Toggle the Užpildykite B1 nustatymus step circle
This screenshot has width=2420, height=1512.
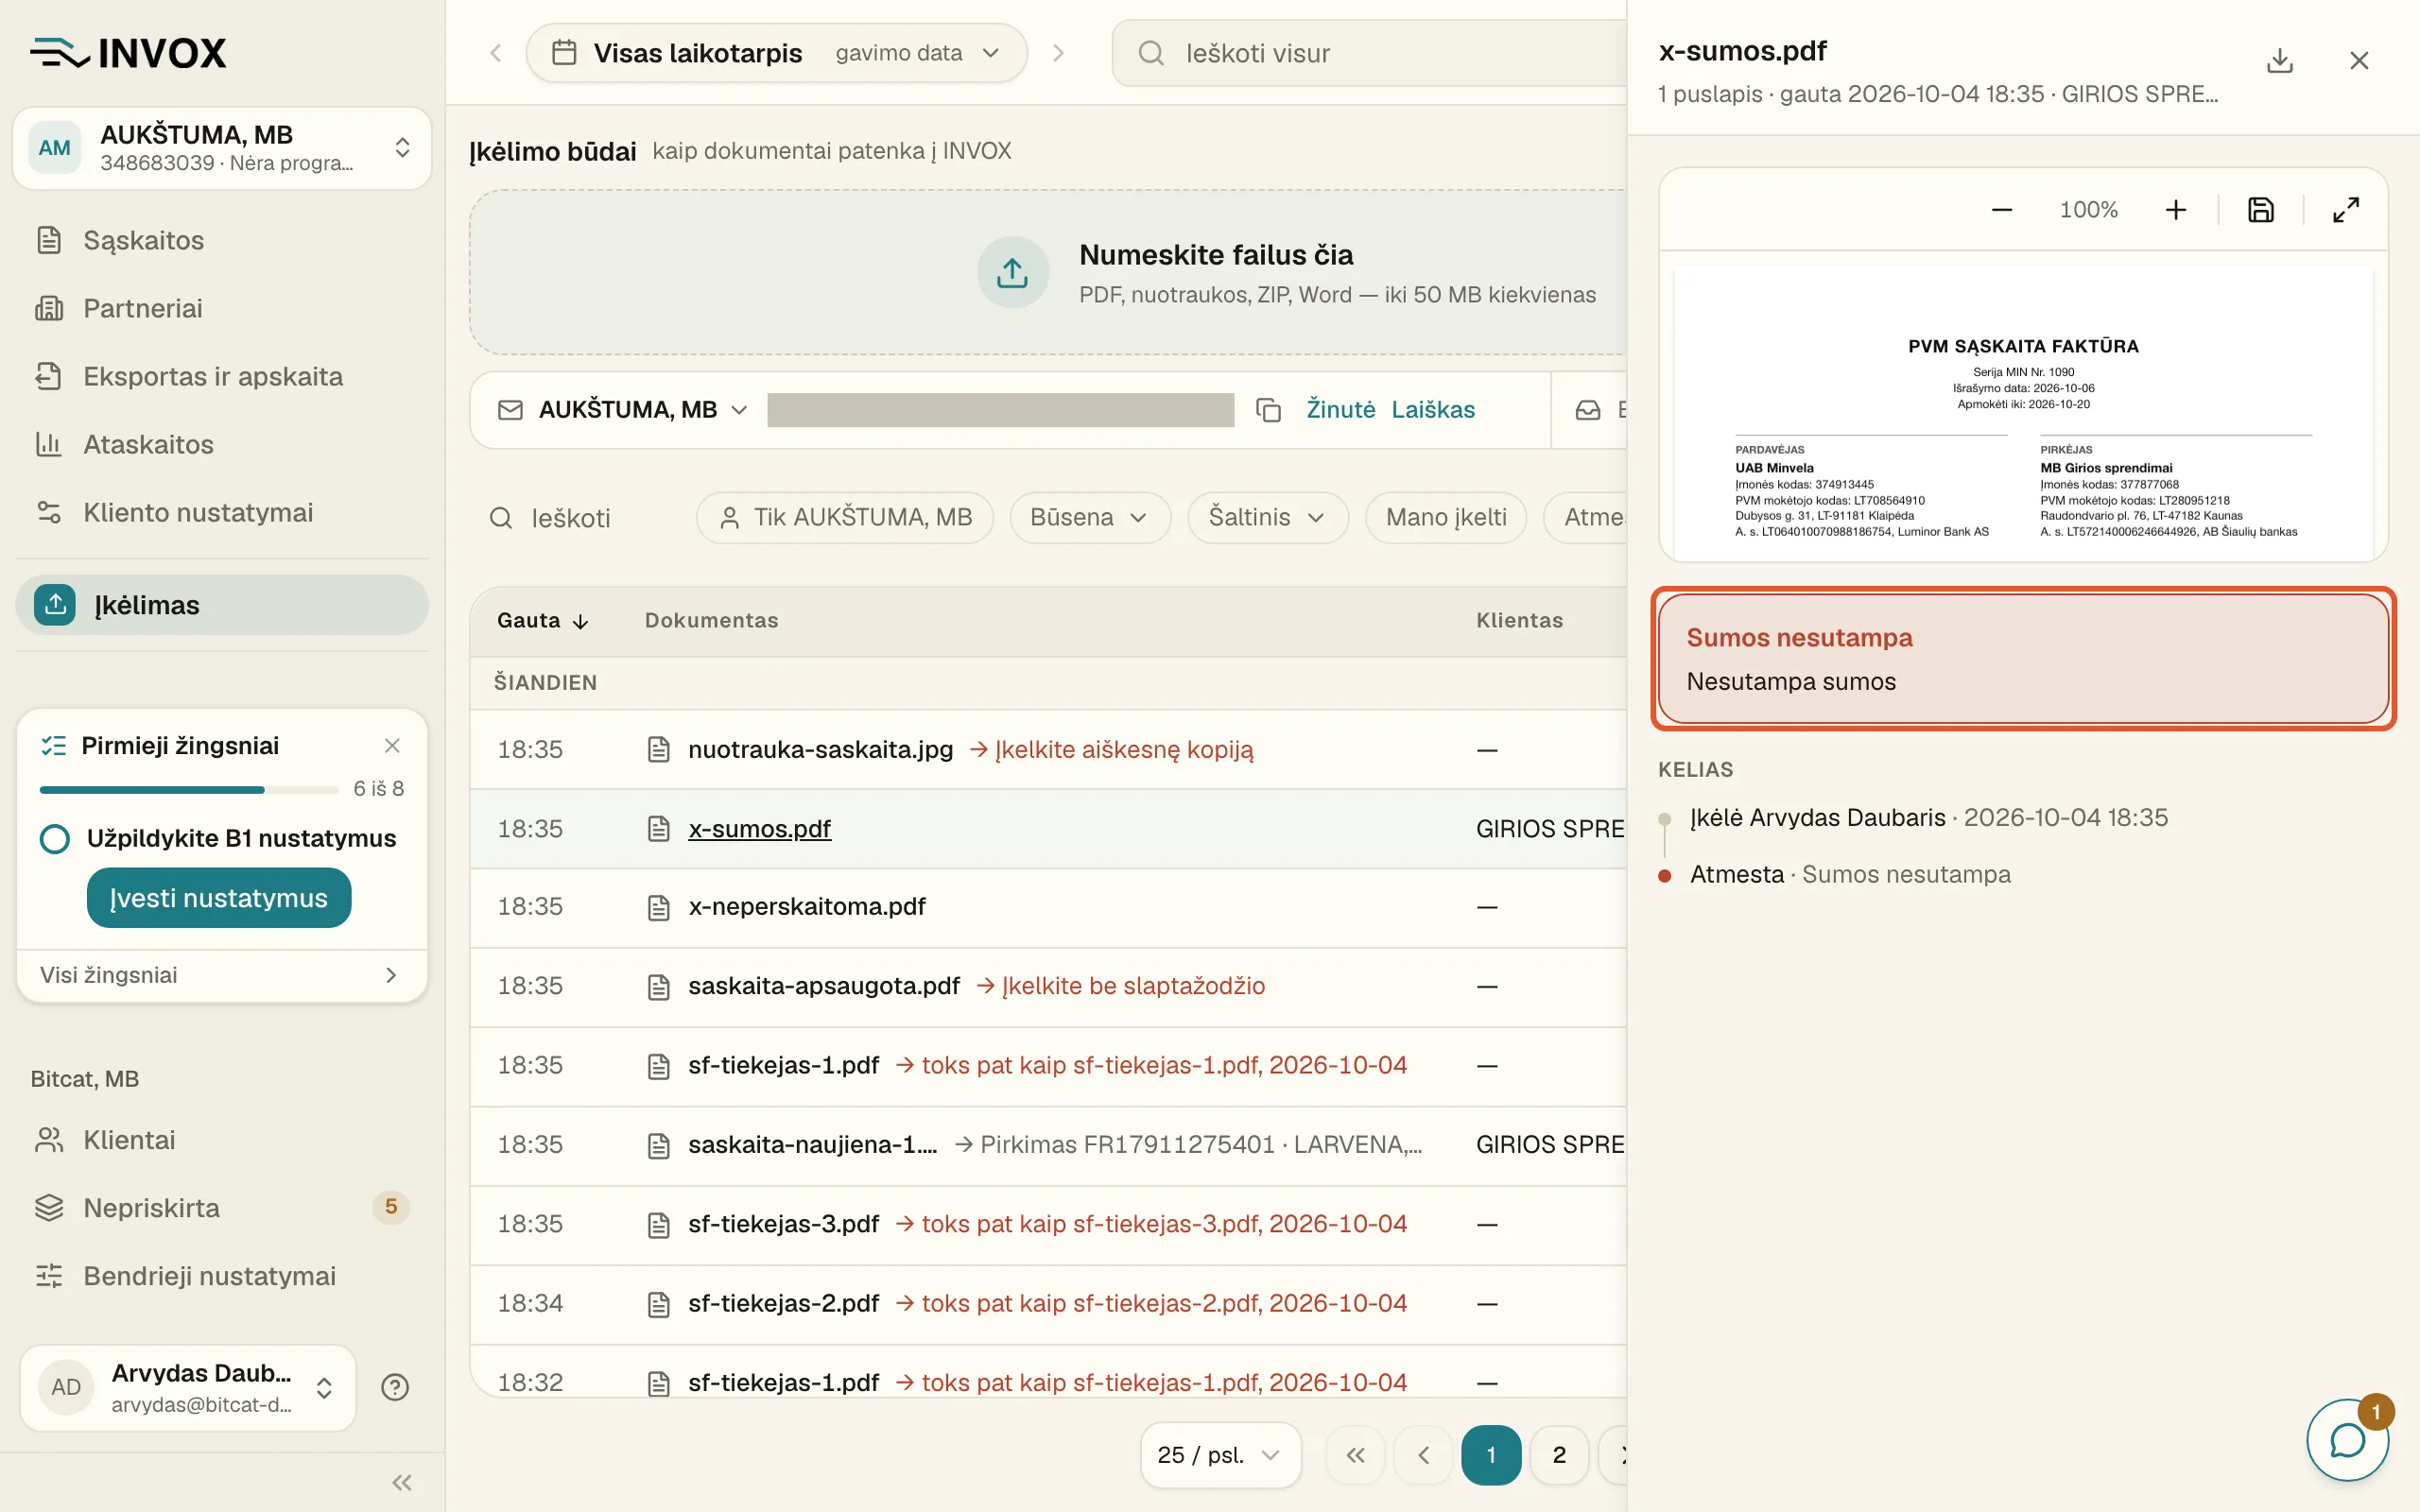[55, 838]
